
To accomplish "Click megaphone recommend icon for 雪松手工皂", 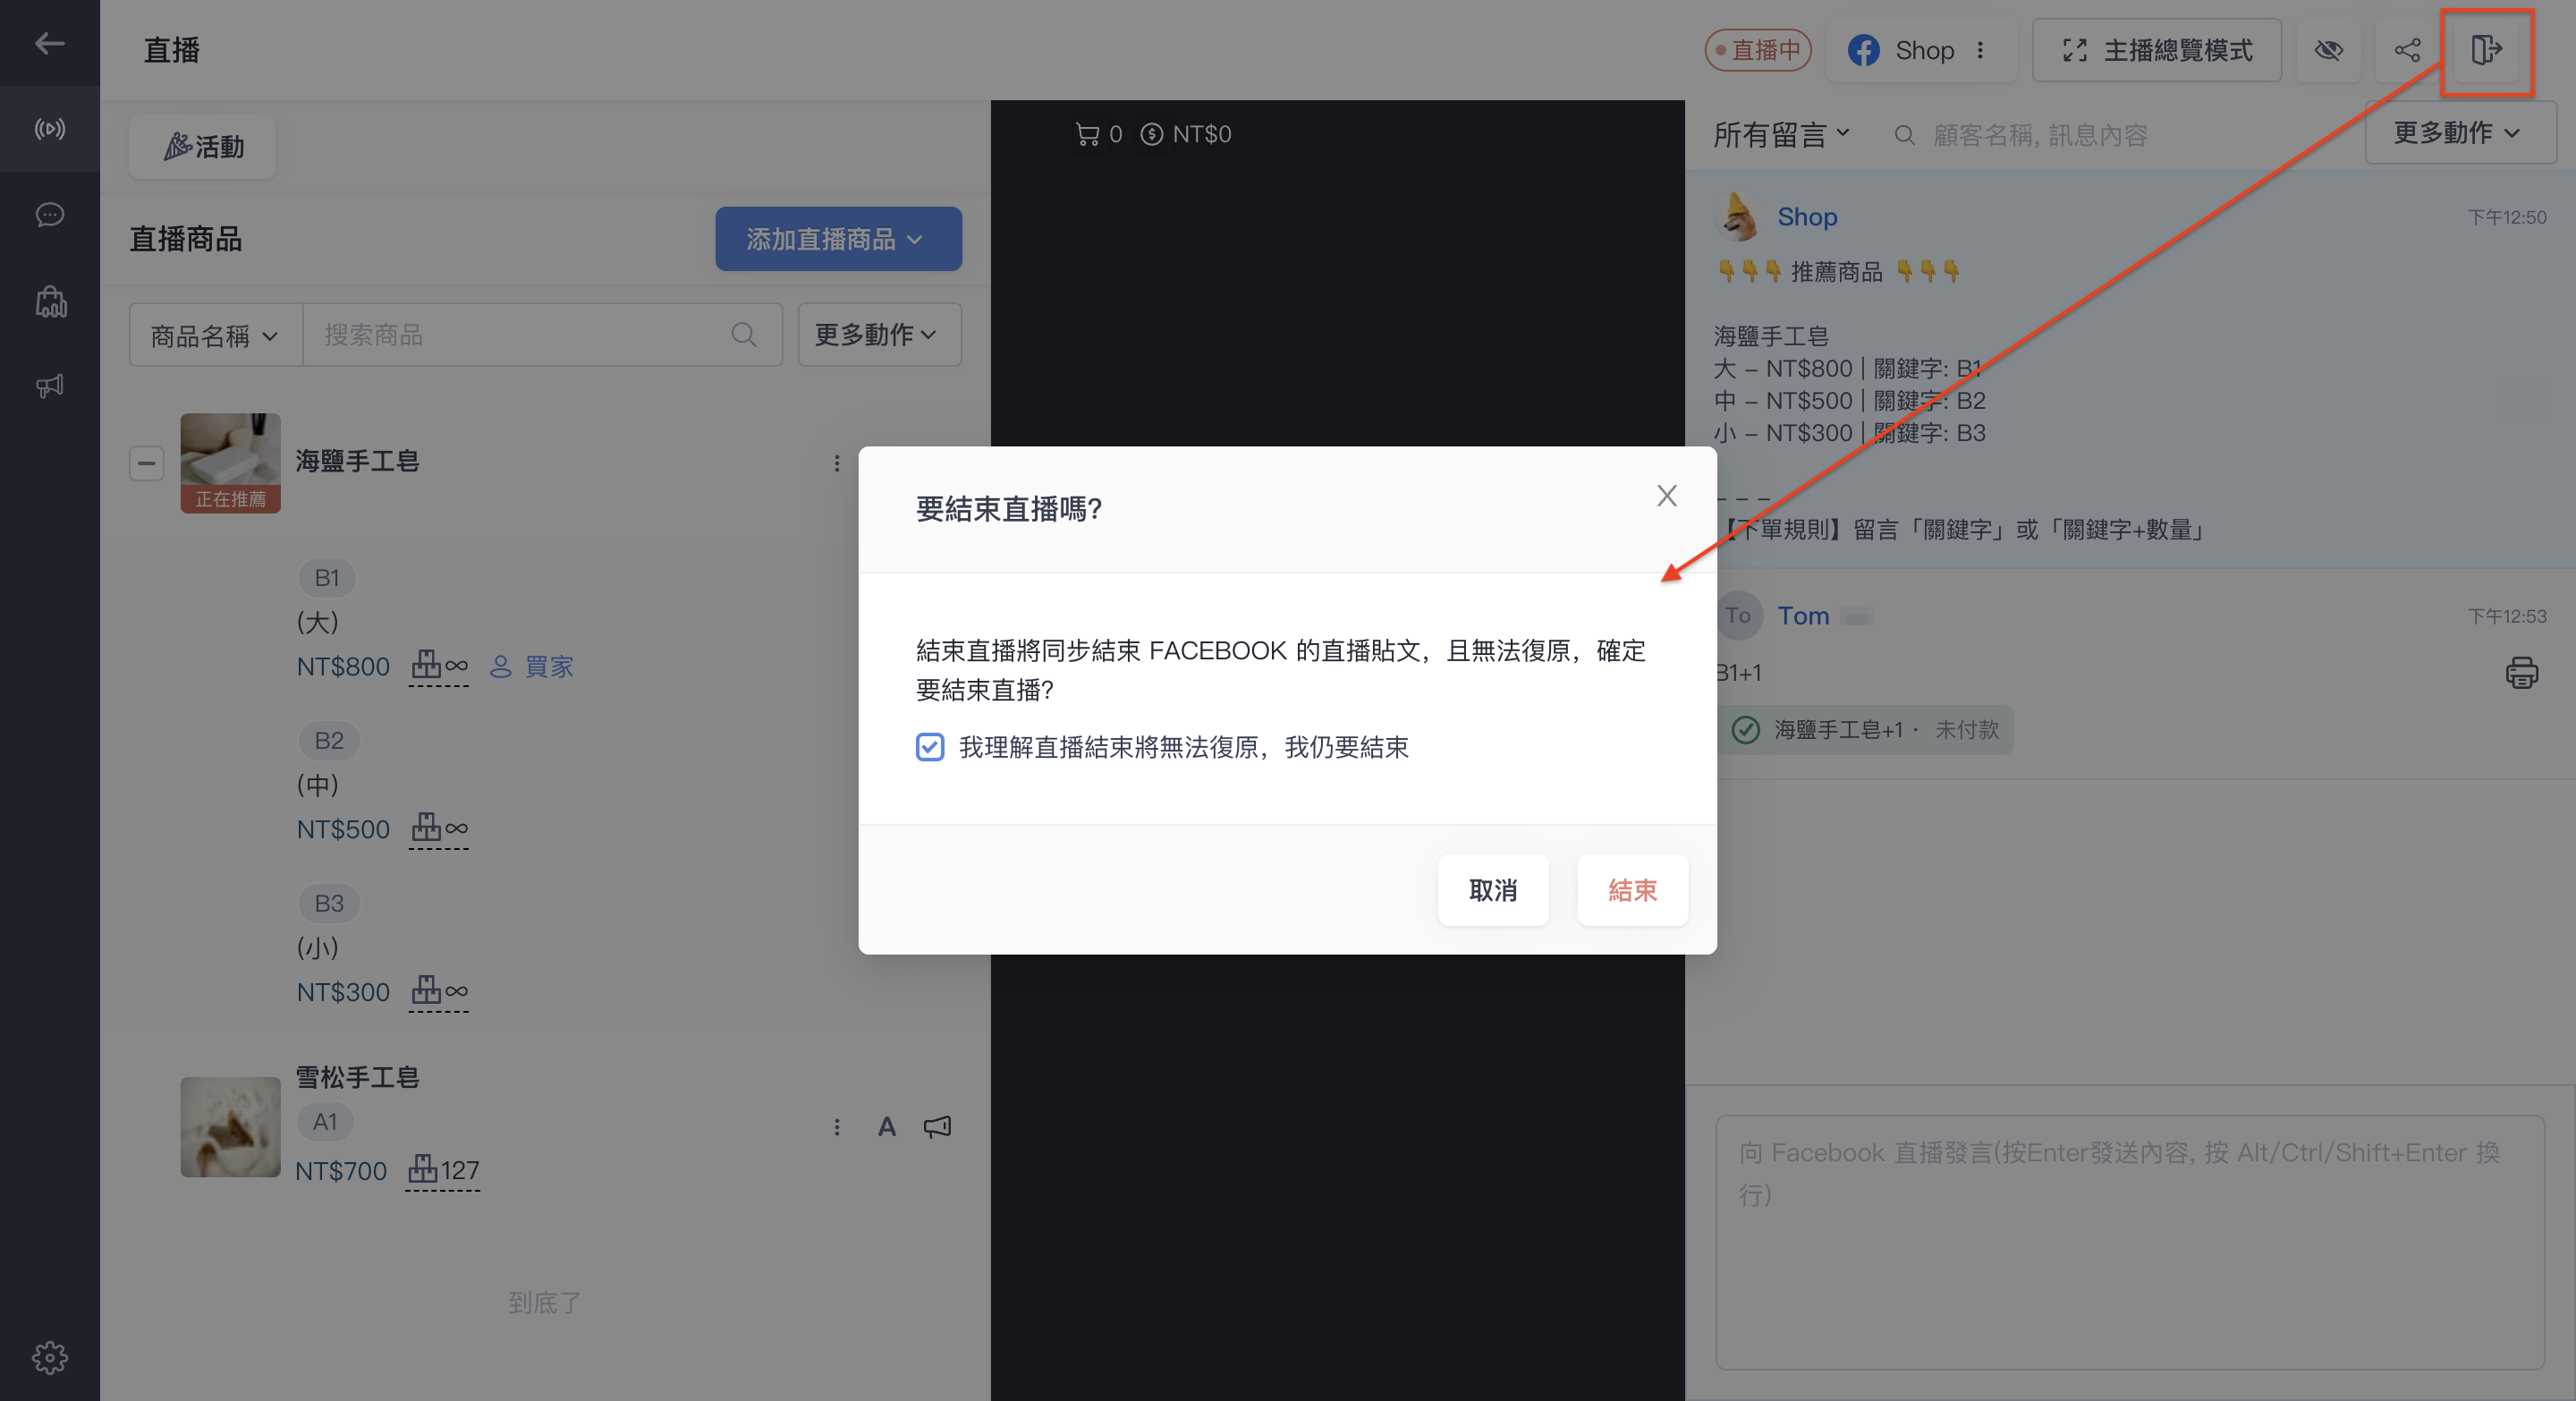I will [937, 1127].
